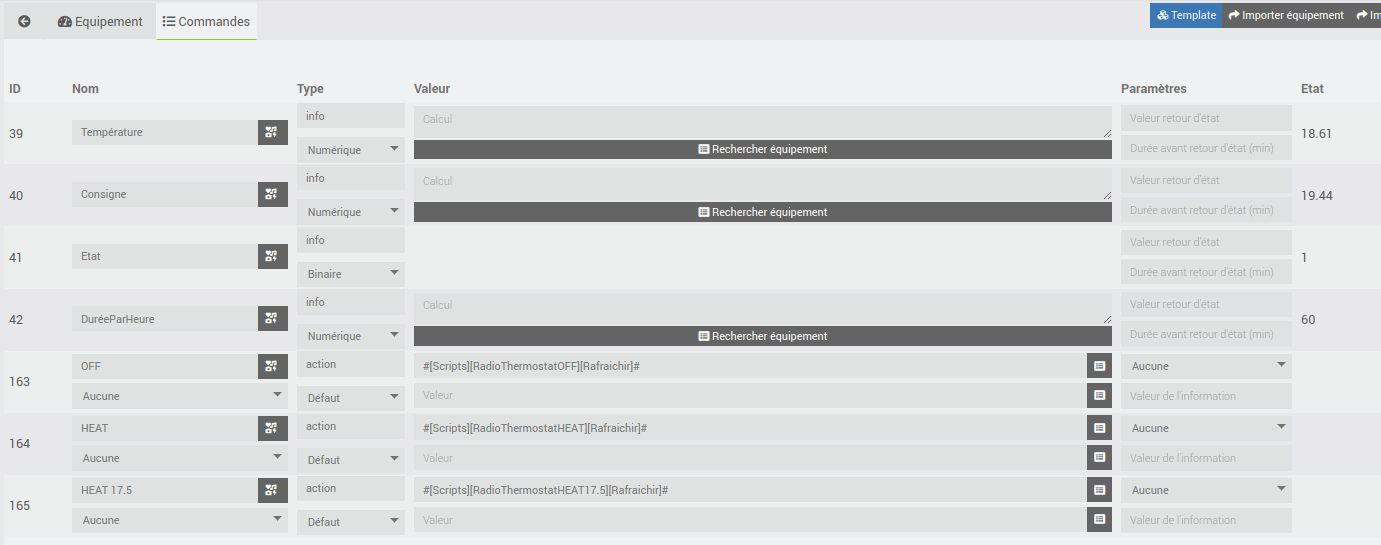The height and width of the screenshot is (545, 1381).
Task: Click list icon beside OFF row's Valeur field
Action: [1099, 396]
